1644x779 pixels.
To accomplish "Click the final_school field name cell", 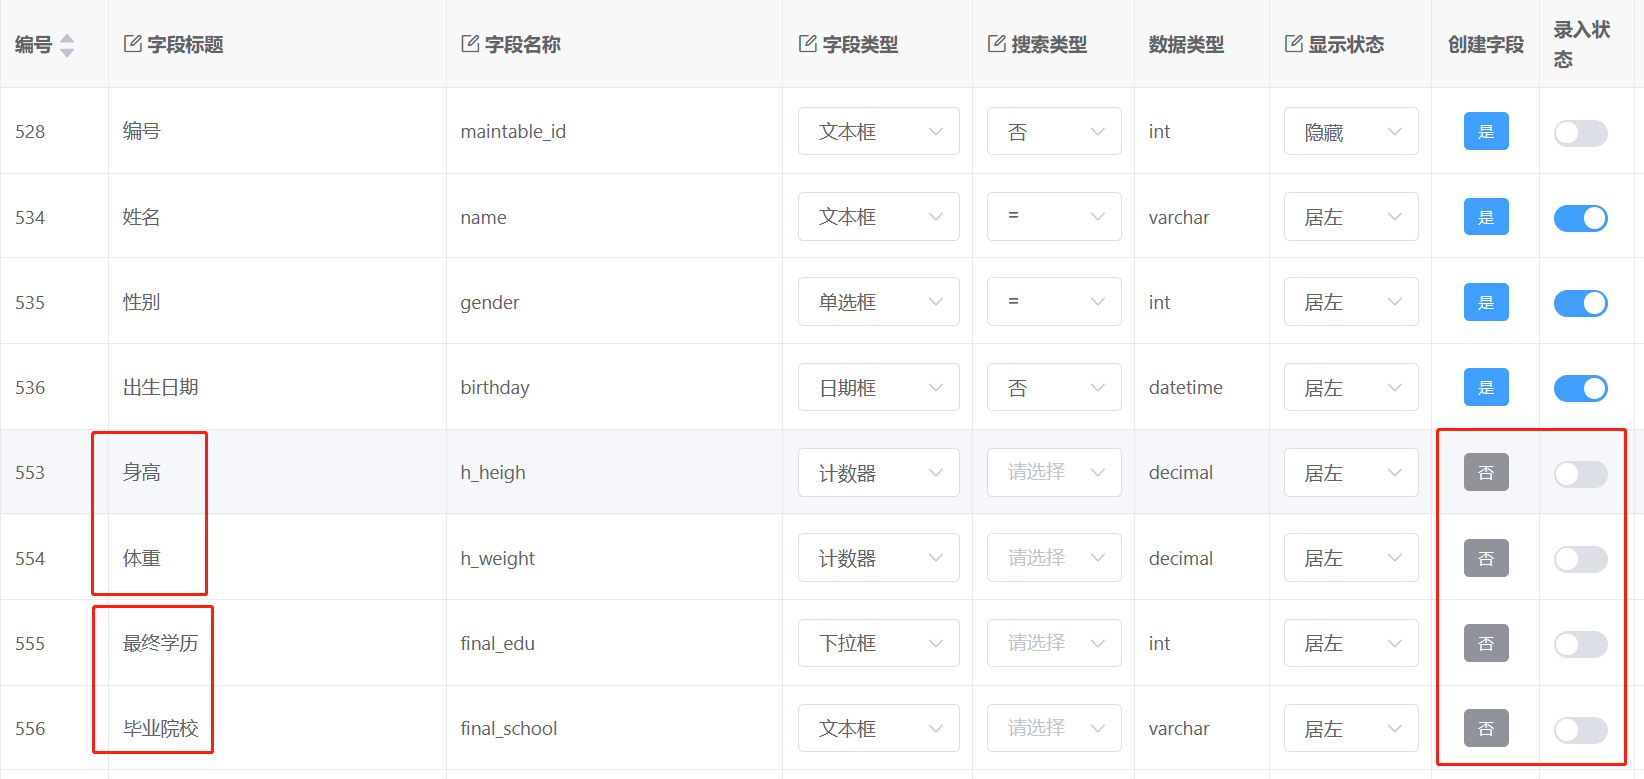I will pyautogui.click(x=509, y=729).
